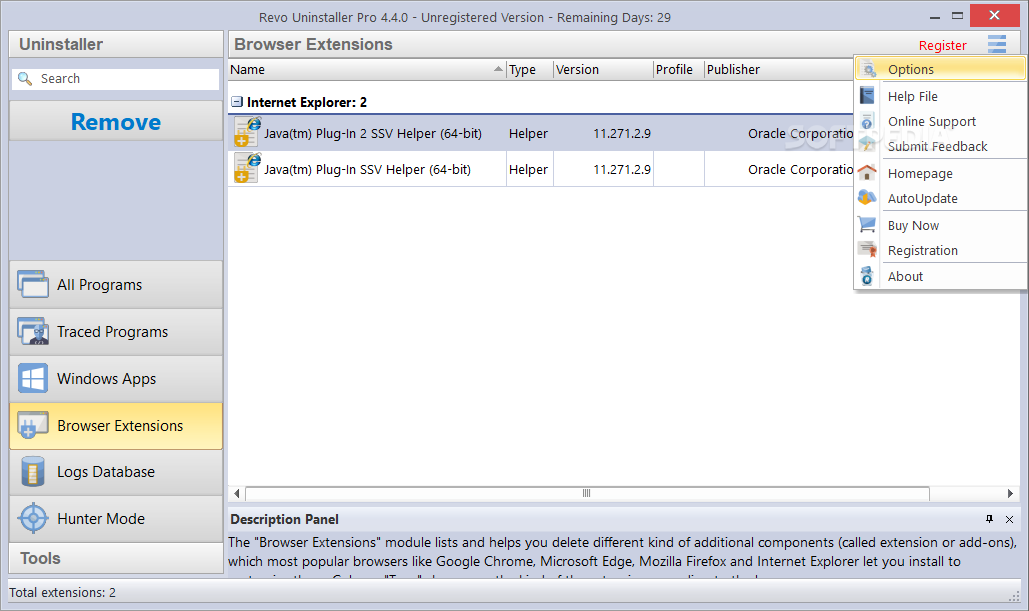The width and height of the screenshot is (1029, 611).
Task: Click the hamburger menu icon near Register
Action: point(997,44)
